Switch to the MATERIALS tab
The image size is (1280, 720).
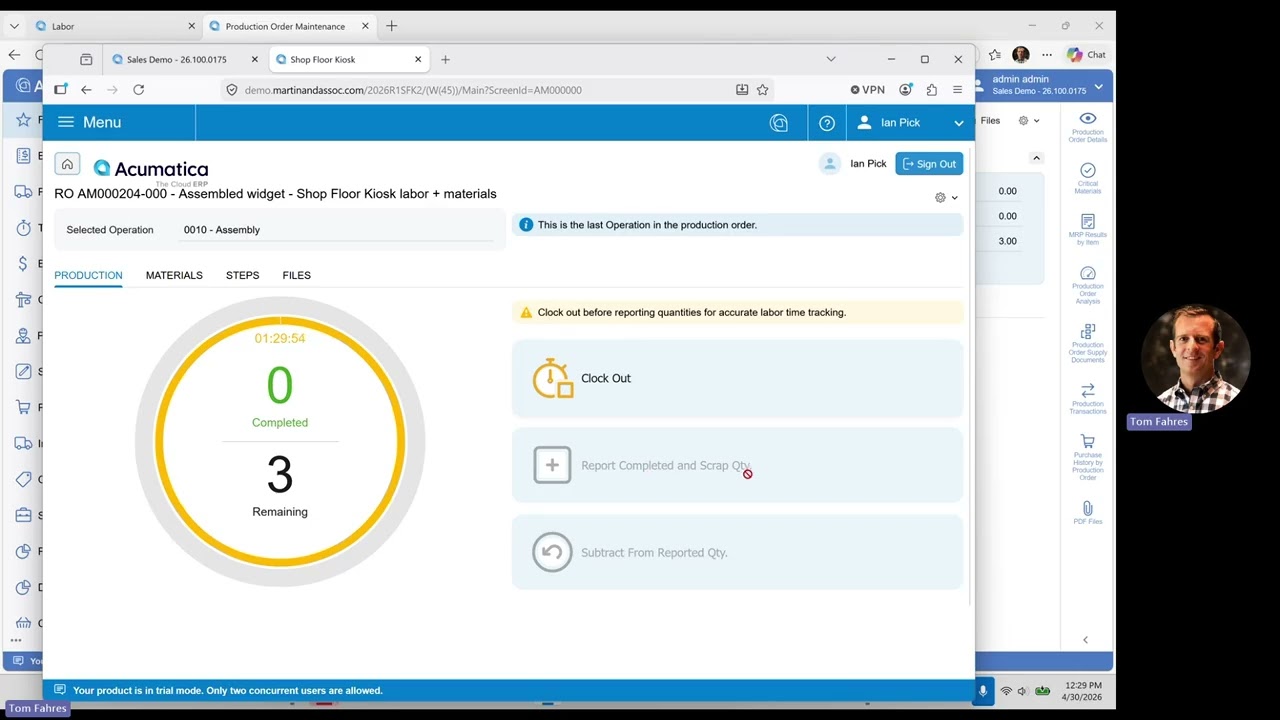pos(174,275)
